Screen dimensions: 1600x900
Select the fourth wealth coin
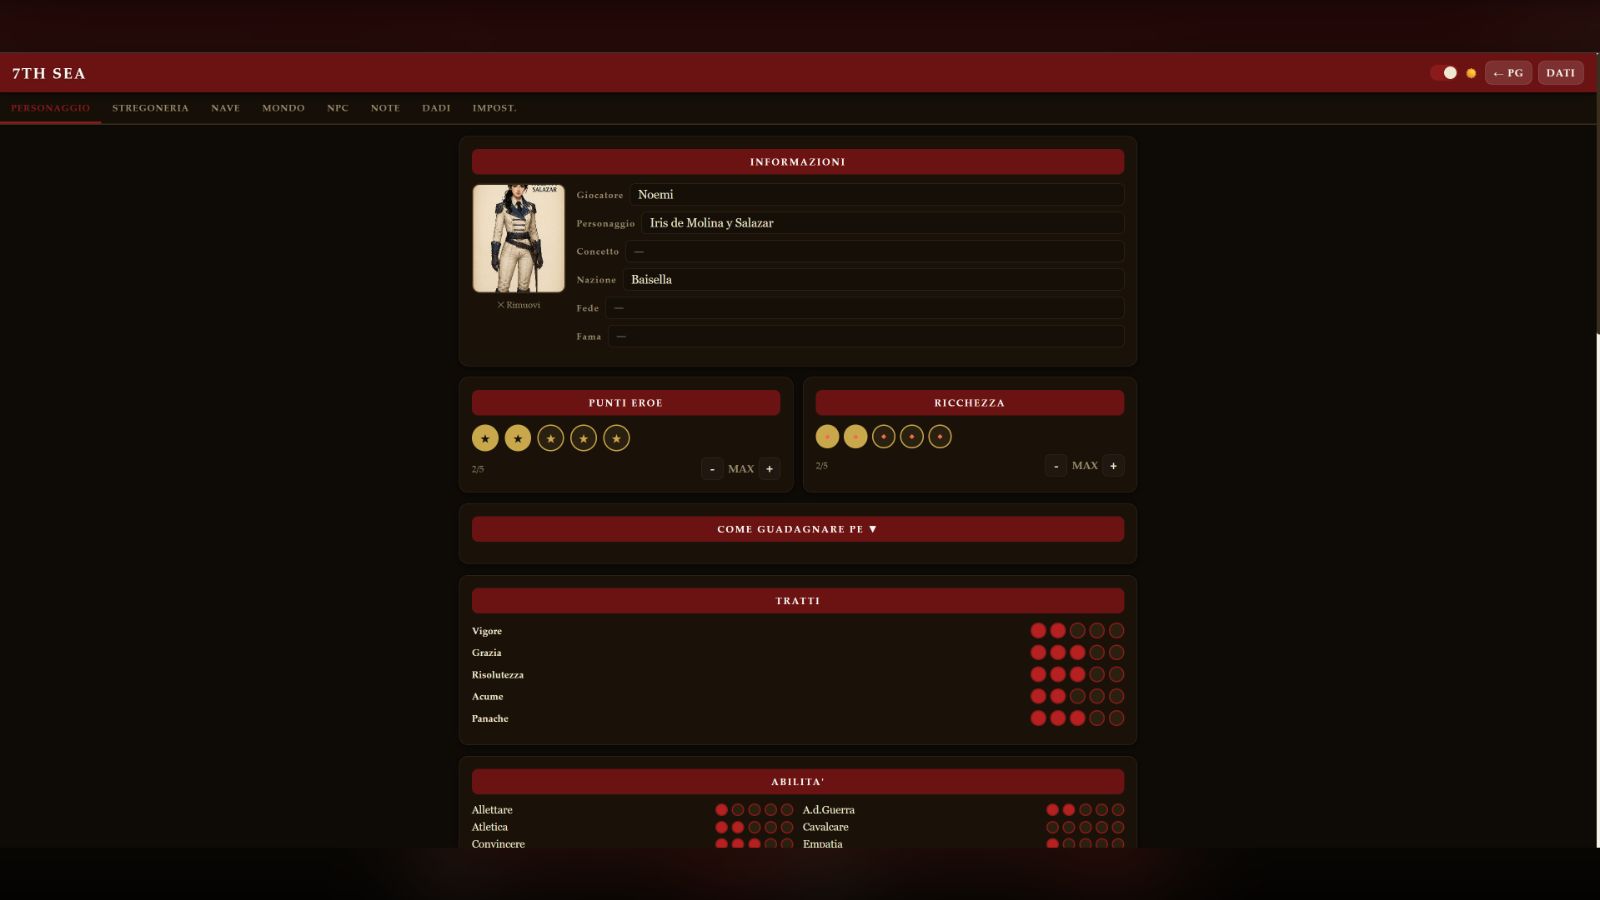(911, 437)
